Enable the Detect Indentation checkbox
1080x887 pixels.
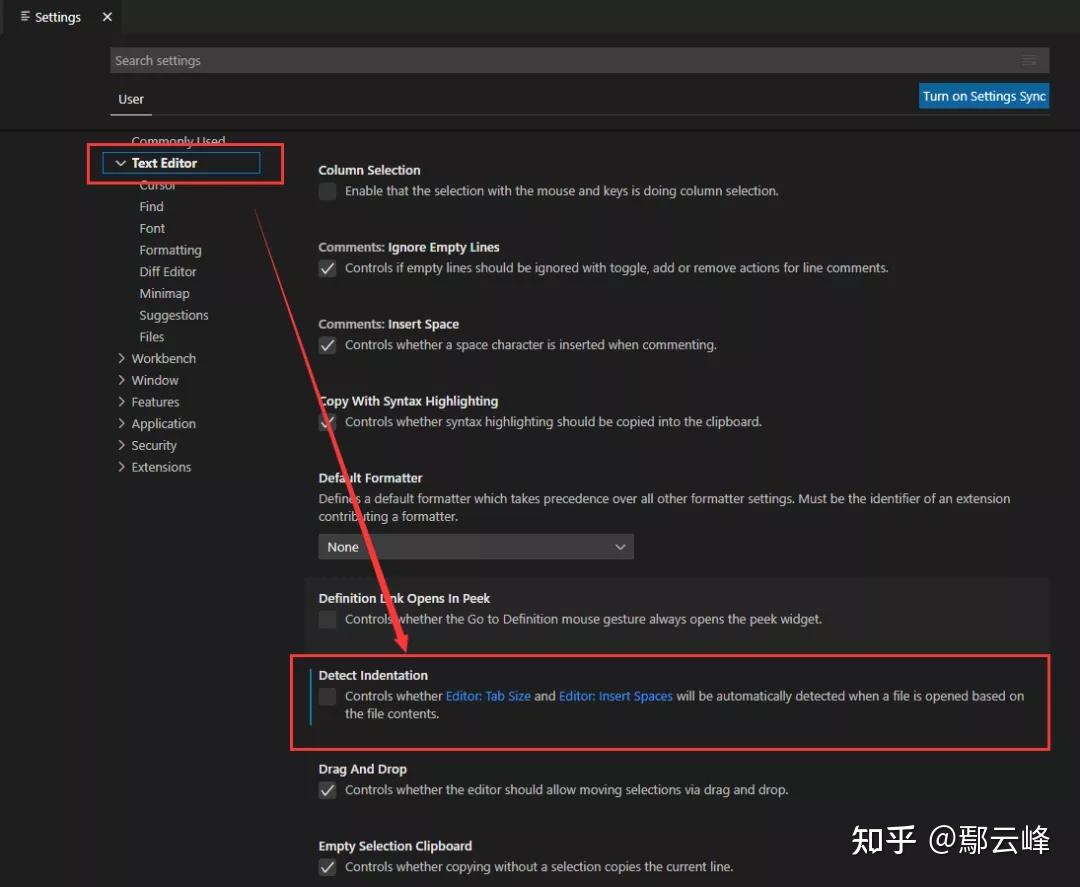pyautogui.click(x=327, y=696)
